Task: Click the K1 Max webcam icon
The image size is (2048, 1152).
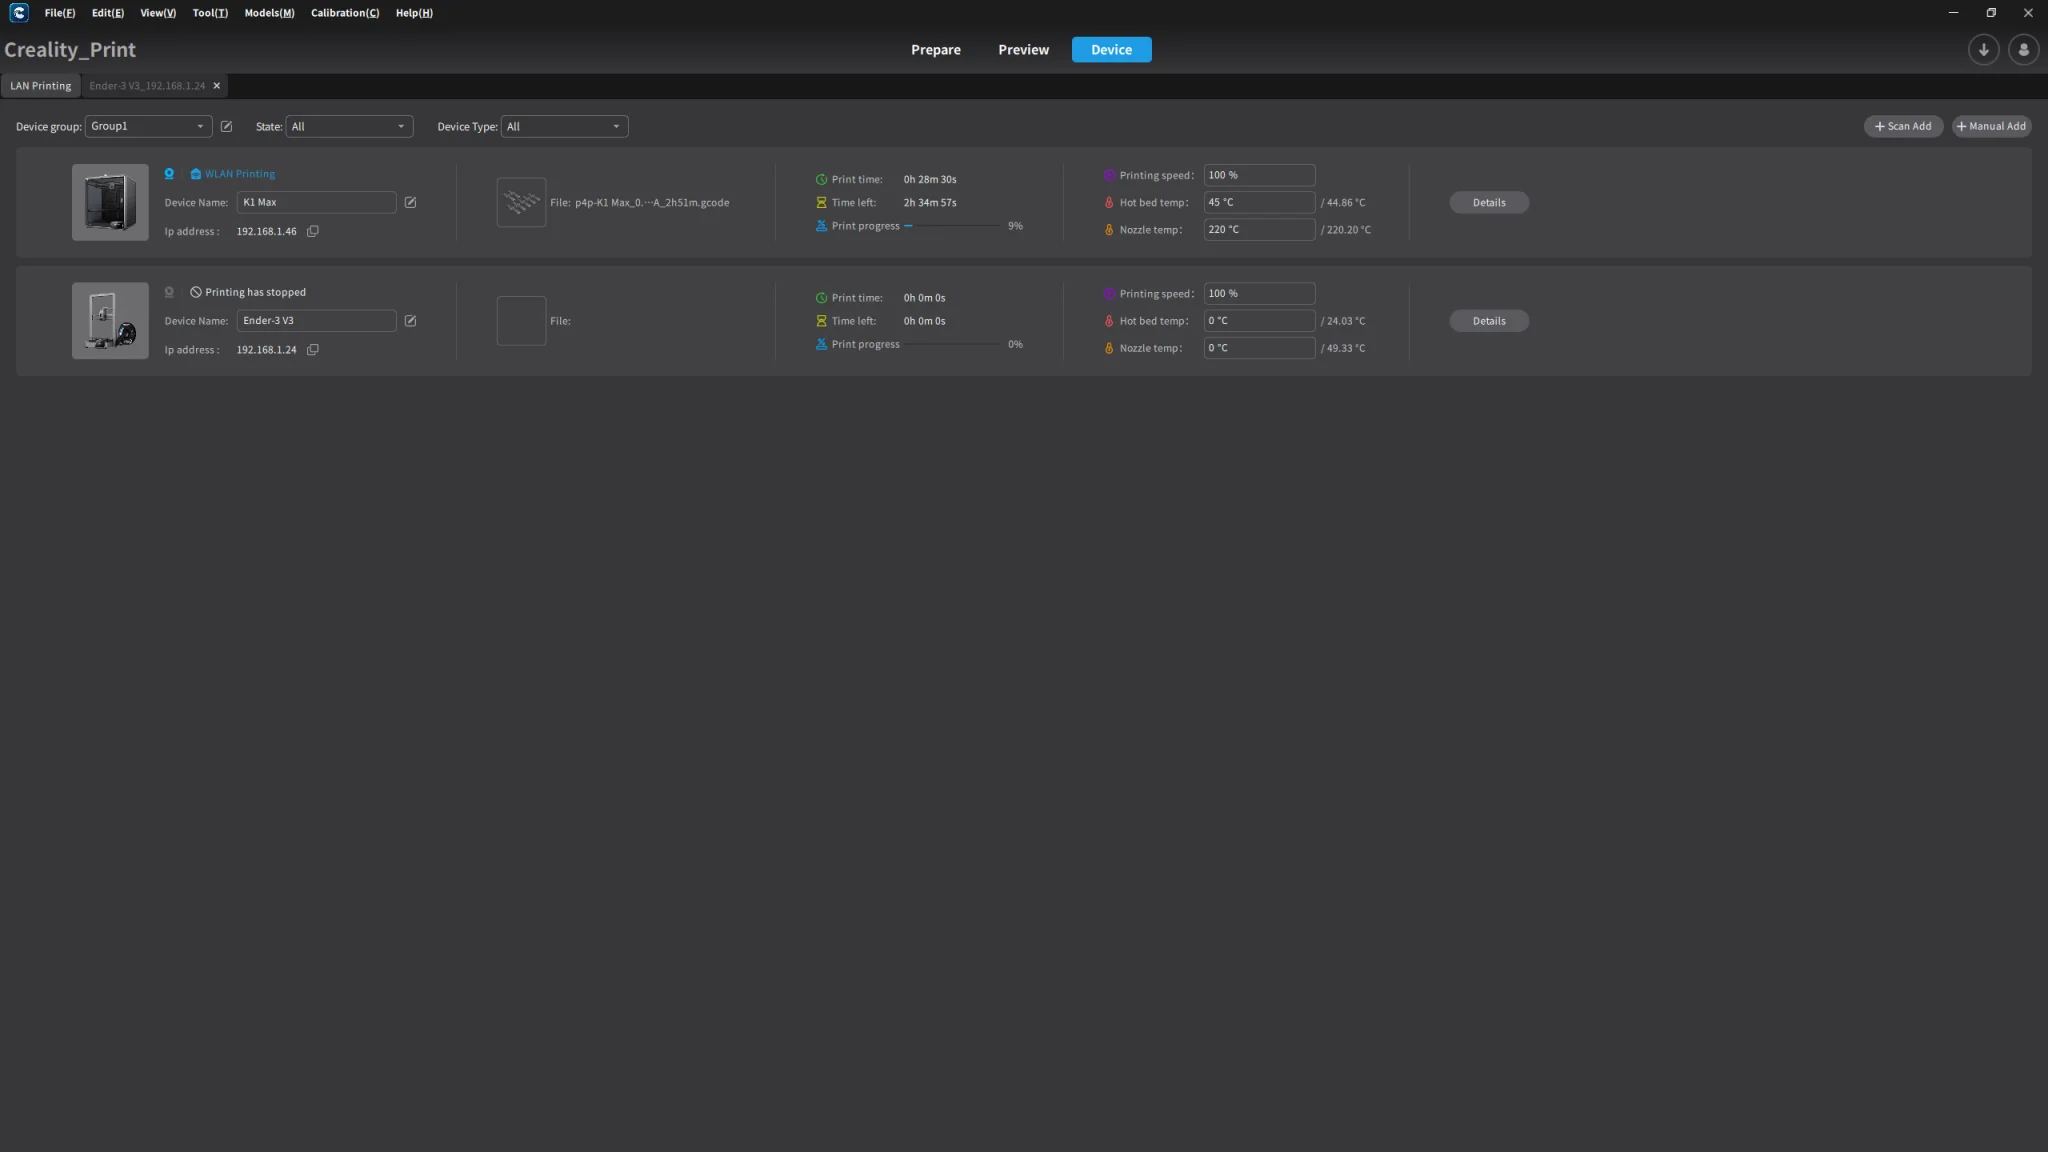Action: 169,174
